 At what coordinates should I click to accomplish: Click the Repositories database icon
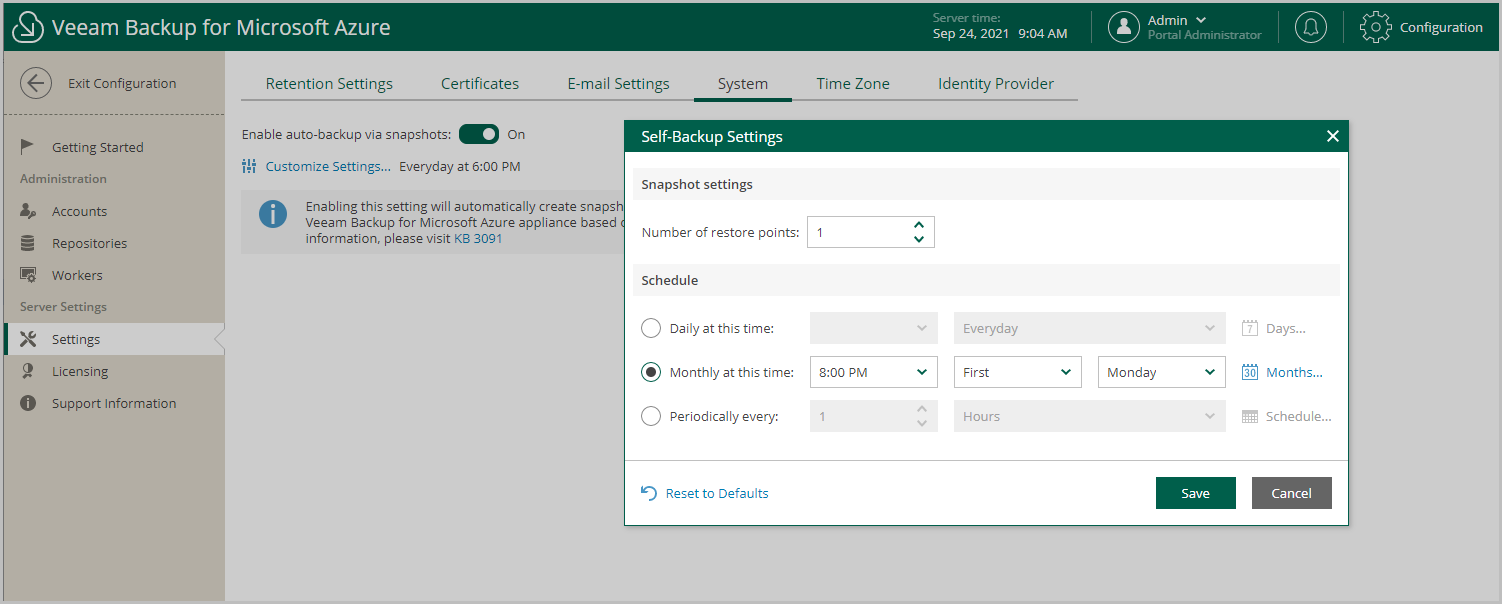click(28, 243)
